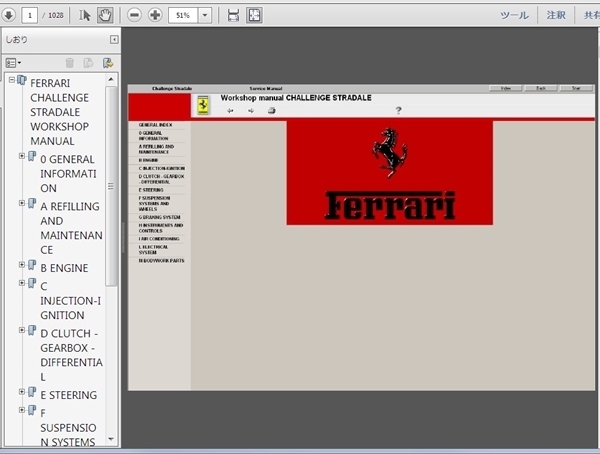Viewport: 600px width, 454px height.
Task: Open GENERAL INDEX link in manual
Action: [155, 125]
